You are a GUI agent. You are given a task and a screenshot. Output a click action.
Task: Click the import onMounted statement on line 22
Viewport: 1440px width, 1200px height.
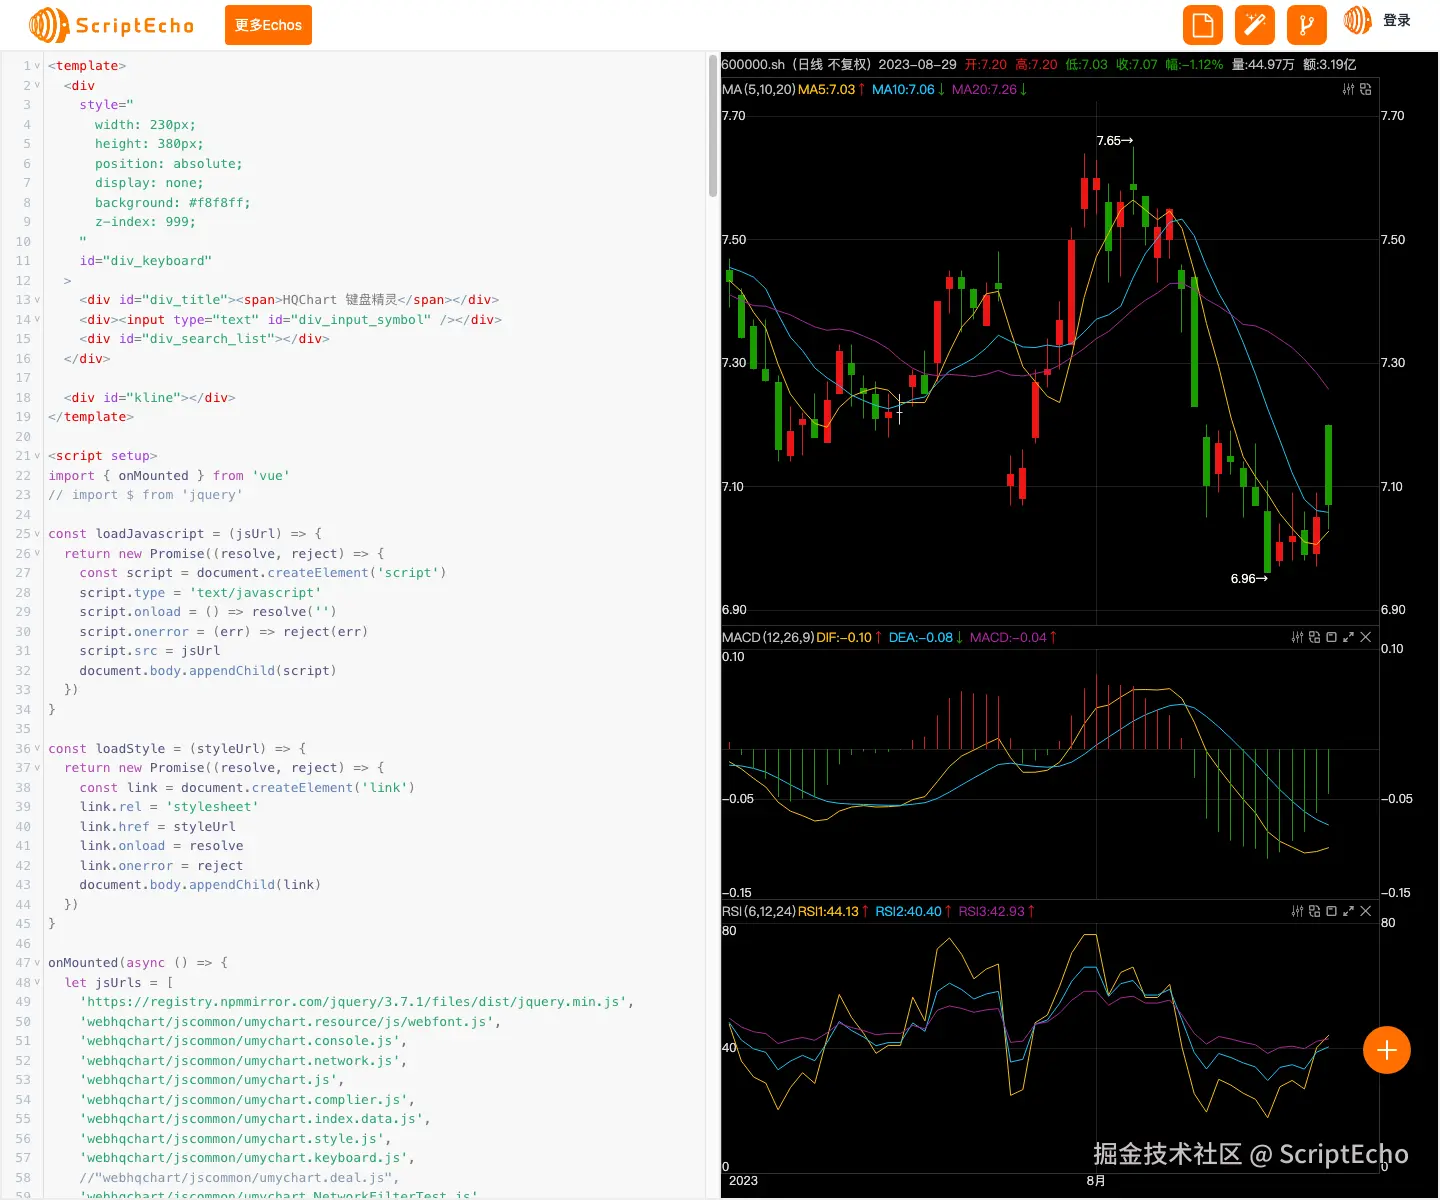tap(169, 476)
